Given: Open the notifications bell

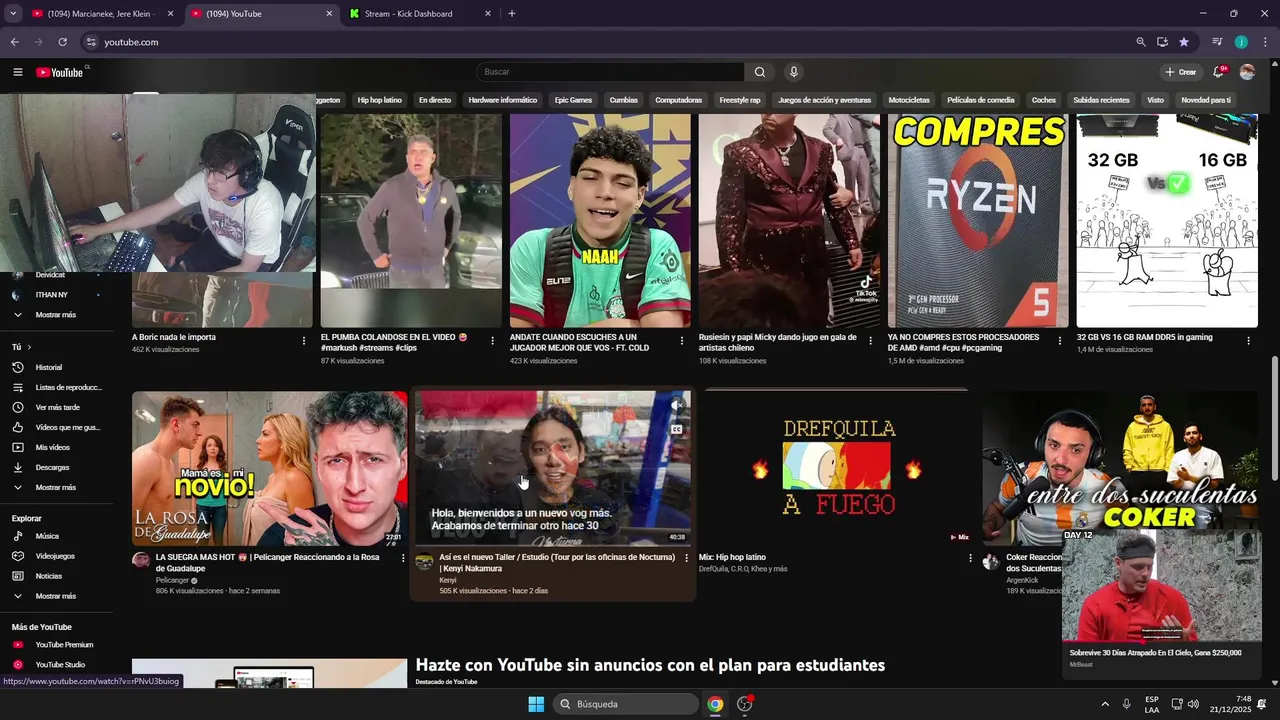Looking at the screenshot, I should point(1218,72).
